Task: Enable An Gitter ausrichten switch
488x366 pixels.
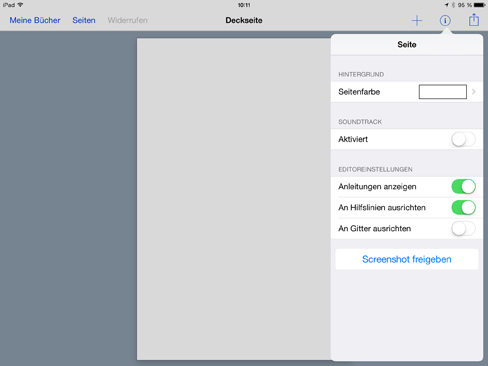Action: pyautogui.click(x=463, y=229)
